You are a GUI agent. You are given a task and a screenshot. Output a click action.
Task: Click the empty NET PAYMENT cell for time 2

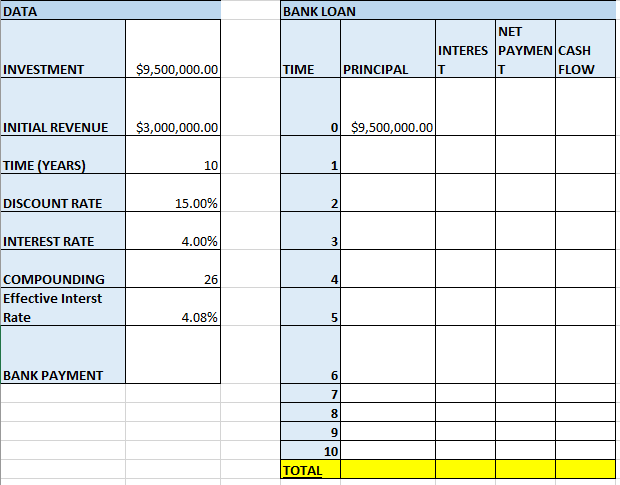[525, 192]
